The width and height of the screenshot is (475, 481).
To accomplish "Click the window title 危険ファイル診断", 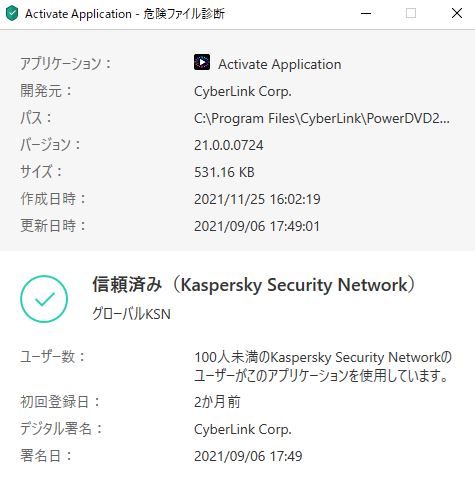I will point(184,14).
